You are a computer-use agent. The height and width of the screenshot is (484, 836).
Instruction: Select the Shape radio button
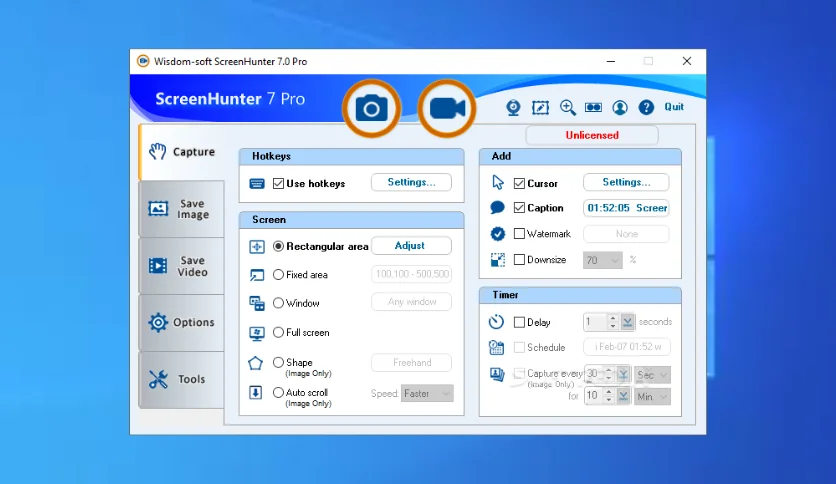(278, 362)
